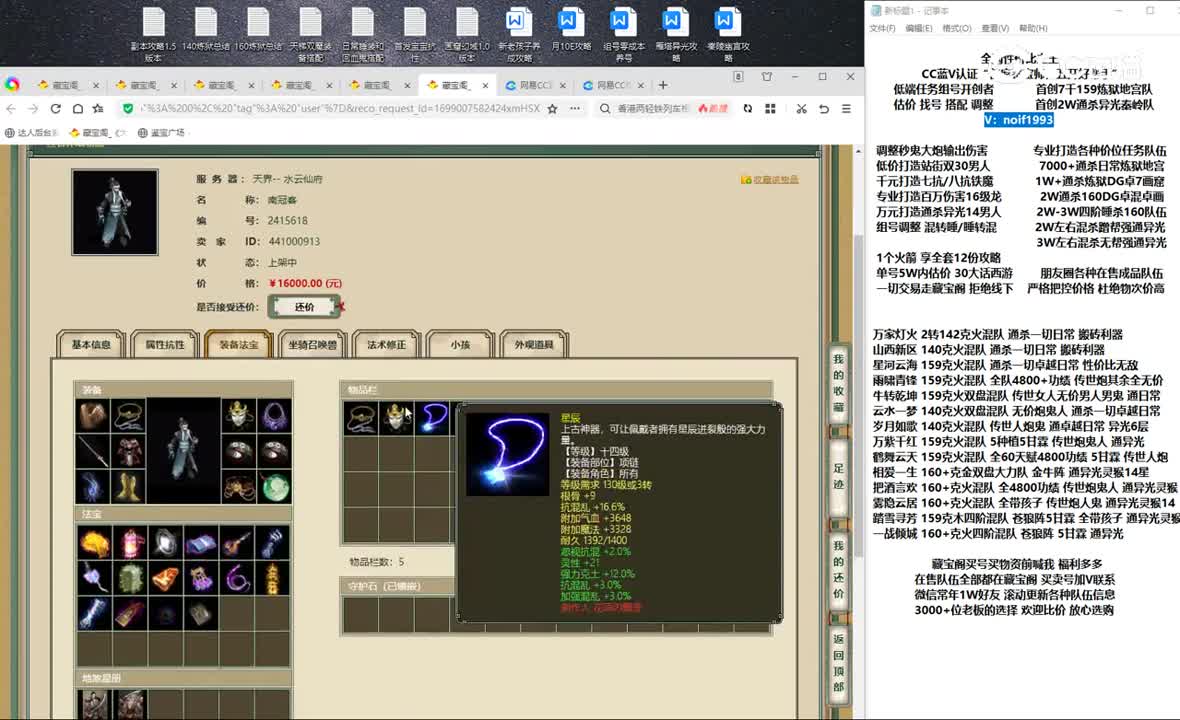Open the browser extensions grid icon
1180x720 pixels.
click(770, 108)
